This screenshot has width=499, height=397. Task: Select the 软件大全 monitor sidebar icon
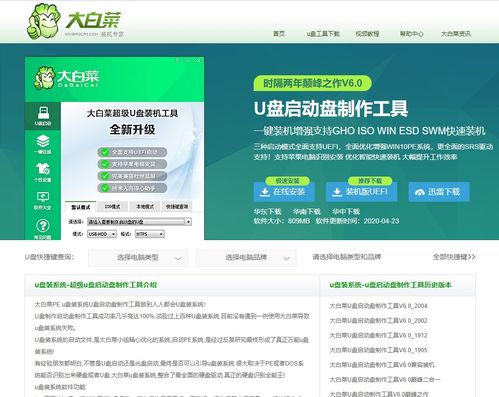click(43, 200)
